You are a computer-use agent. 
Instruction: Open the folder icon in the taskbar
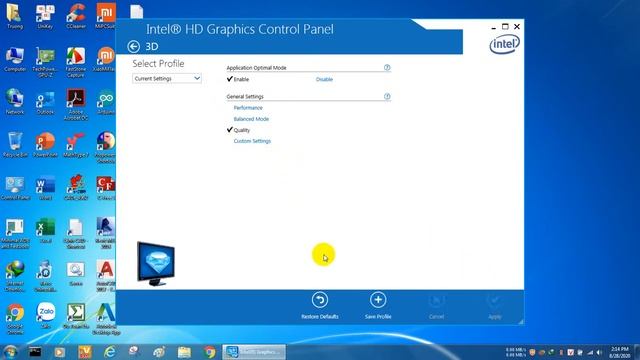tap(184, 351)
